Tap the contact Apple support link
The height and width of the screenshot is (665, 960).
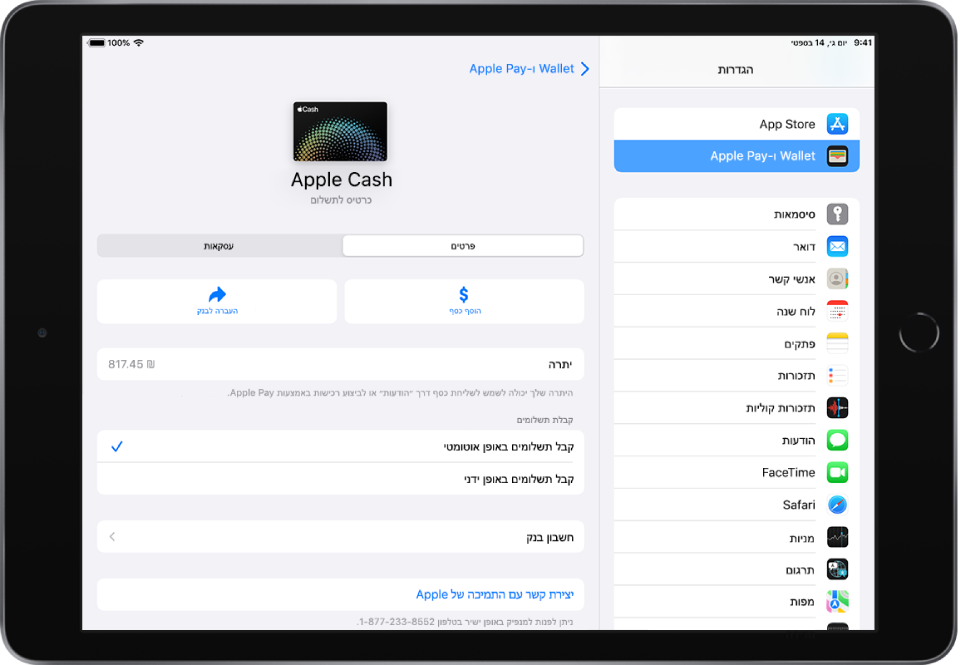pyautogui.click(x=495, y=595)
